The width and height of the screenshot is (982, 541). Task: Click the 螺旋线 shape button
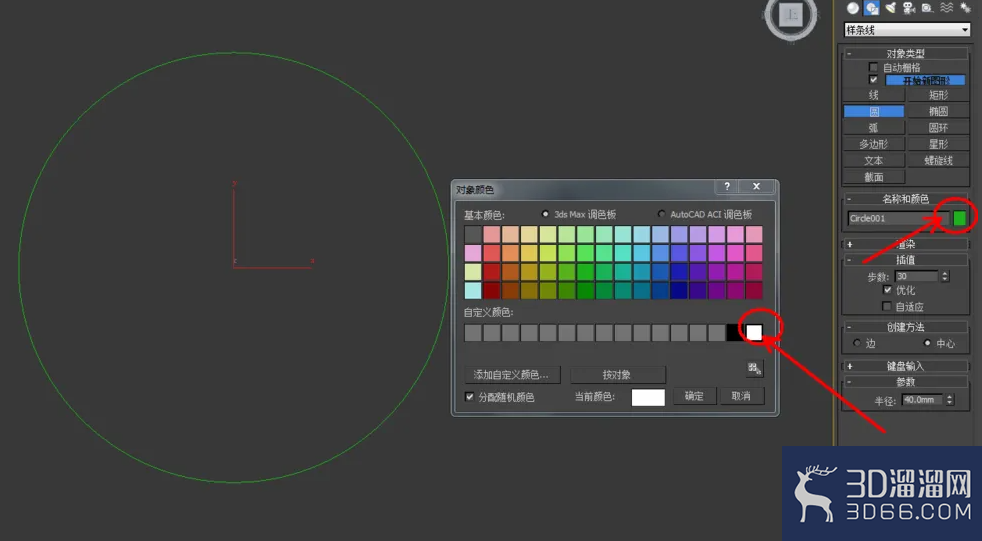tap(938, 160)
